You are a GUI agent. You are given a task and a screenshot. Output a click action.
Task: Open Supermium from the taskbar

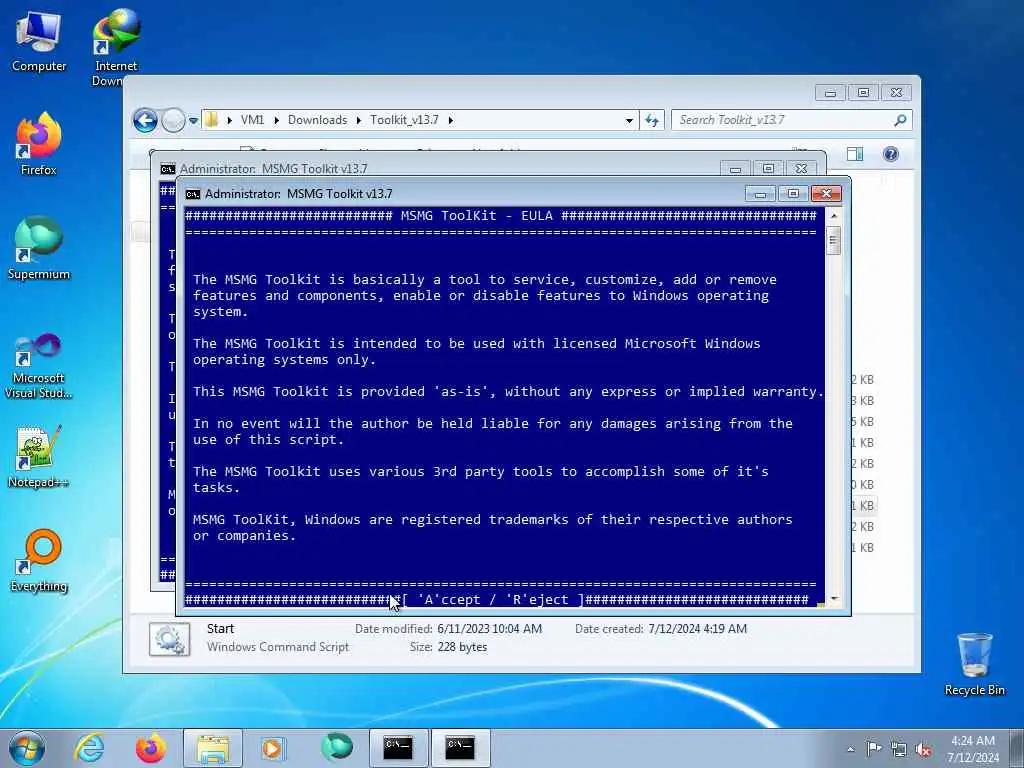(336, 748)
